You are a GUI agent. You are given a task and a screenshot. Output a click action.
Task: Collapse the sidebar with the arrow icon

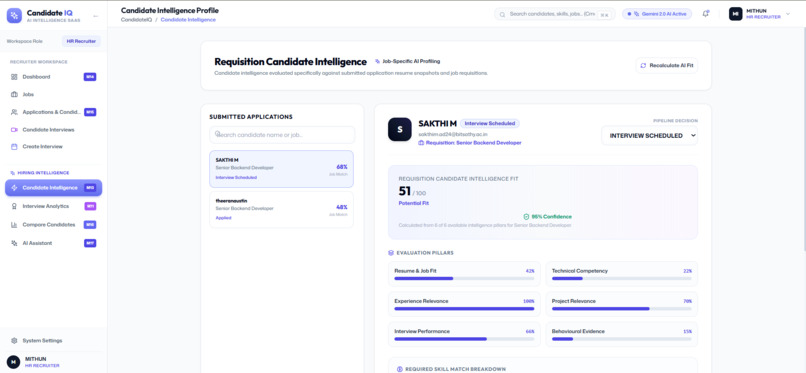click(x=95, y=16)
